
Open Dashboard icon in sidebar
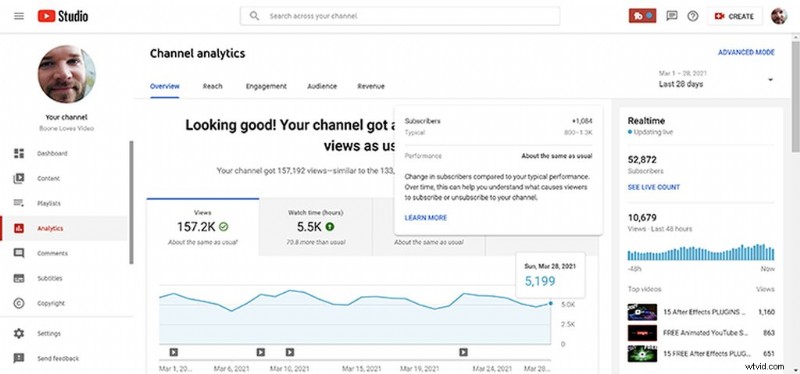click(x=19, y=154)
